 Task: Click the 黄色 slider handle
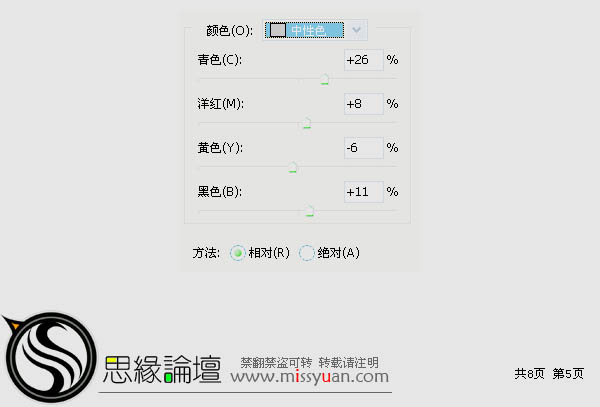pos(293,167)
